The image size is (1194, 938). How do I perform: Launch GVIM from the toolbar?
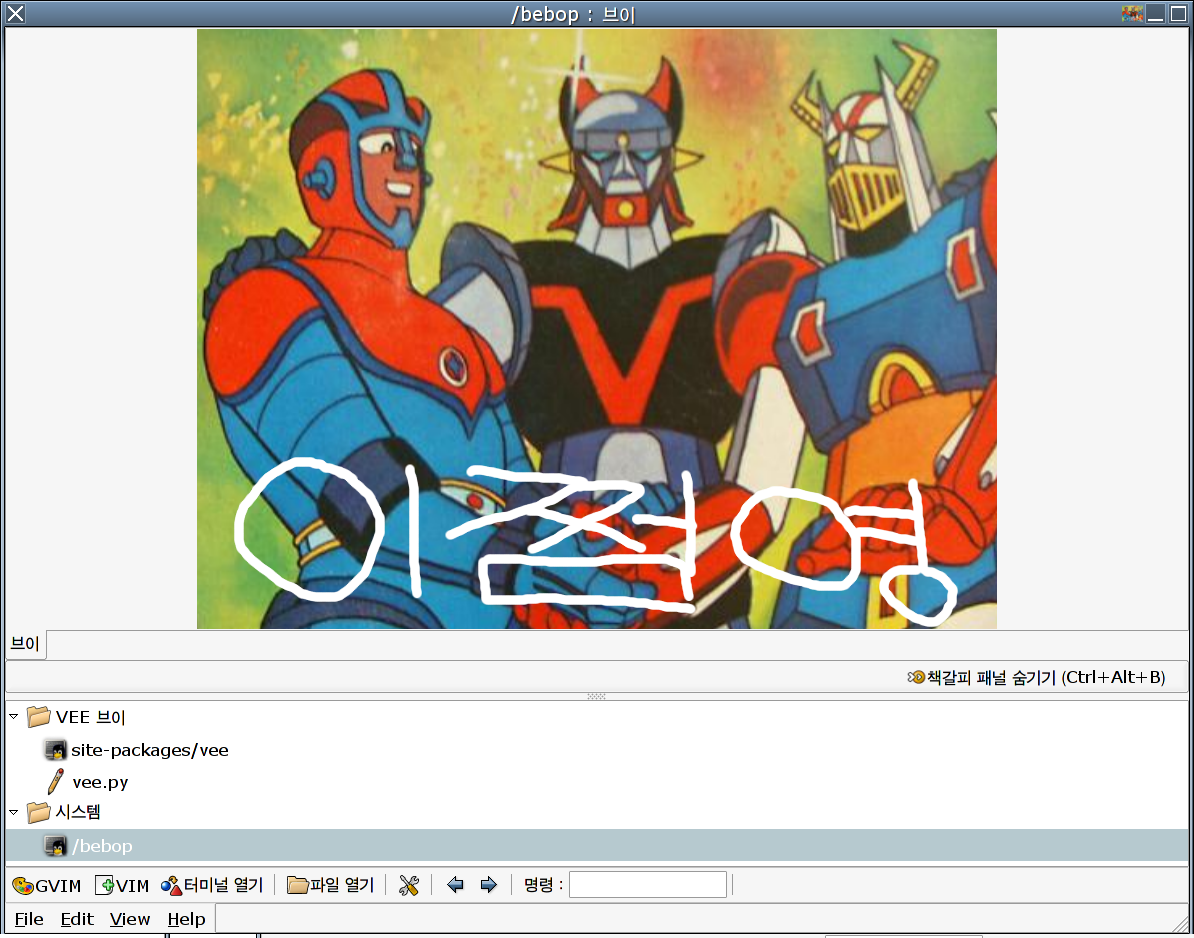pos(47,885)
